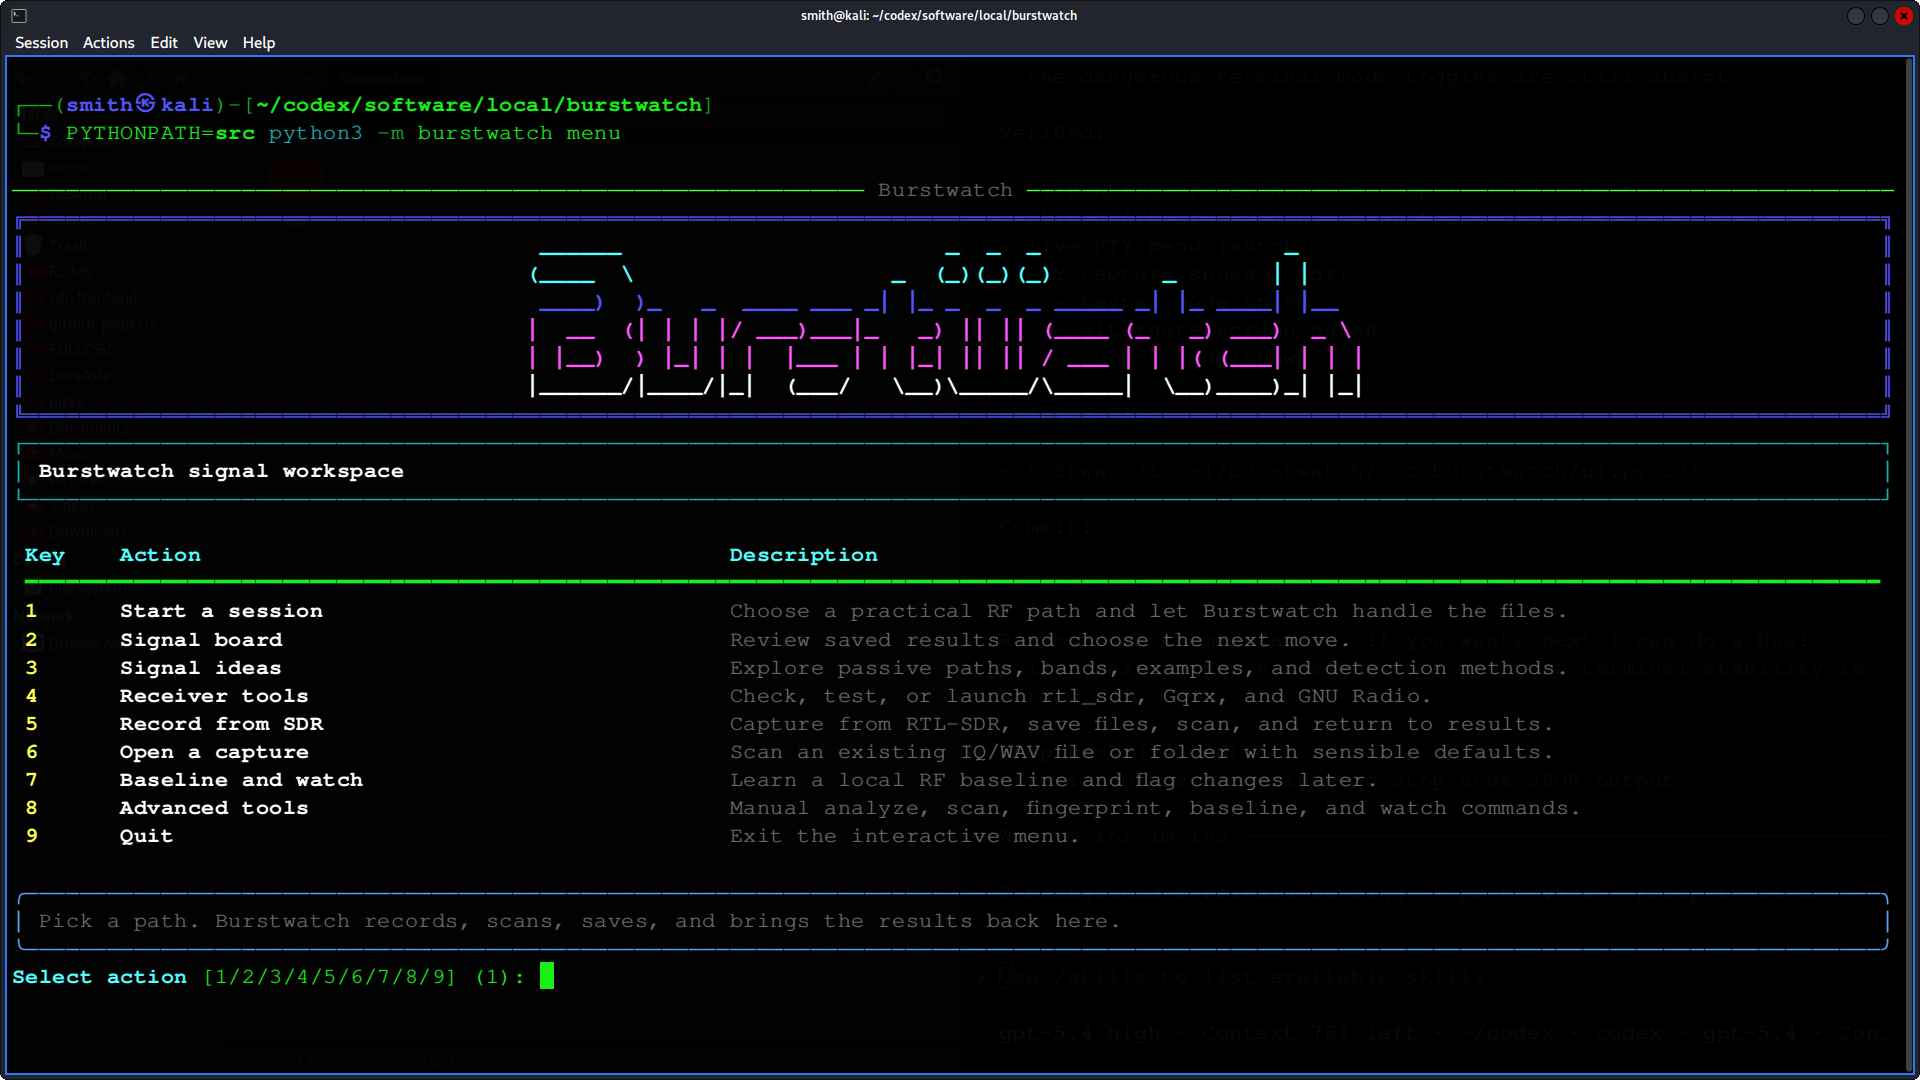Click the 'Baseline and watch' action text
The width and height of the screenshot is (1920, 1080).
click(x=241, y=780)
